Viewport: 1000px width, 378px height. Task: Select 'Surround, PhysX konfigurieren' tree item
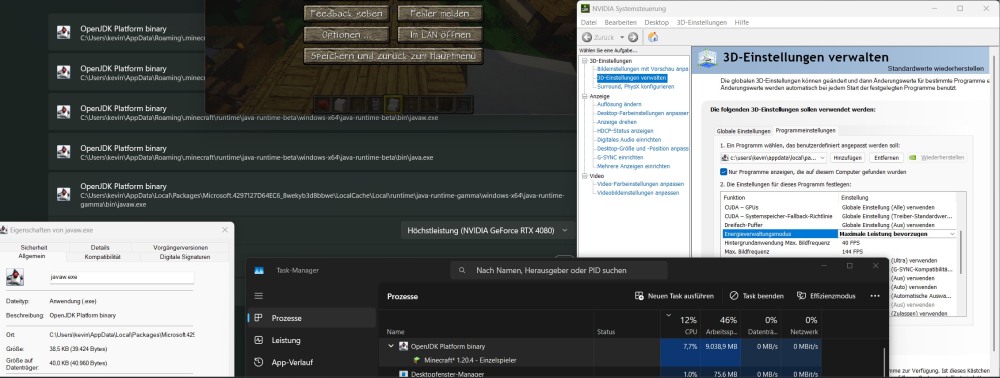point(635,86)
